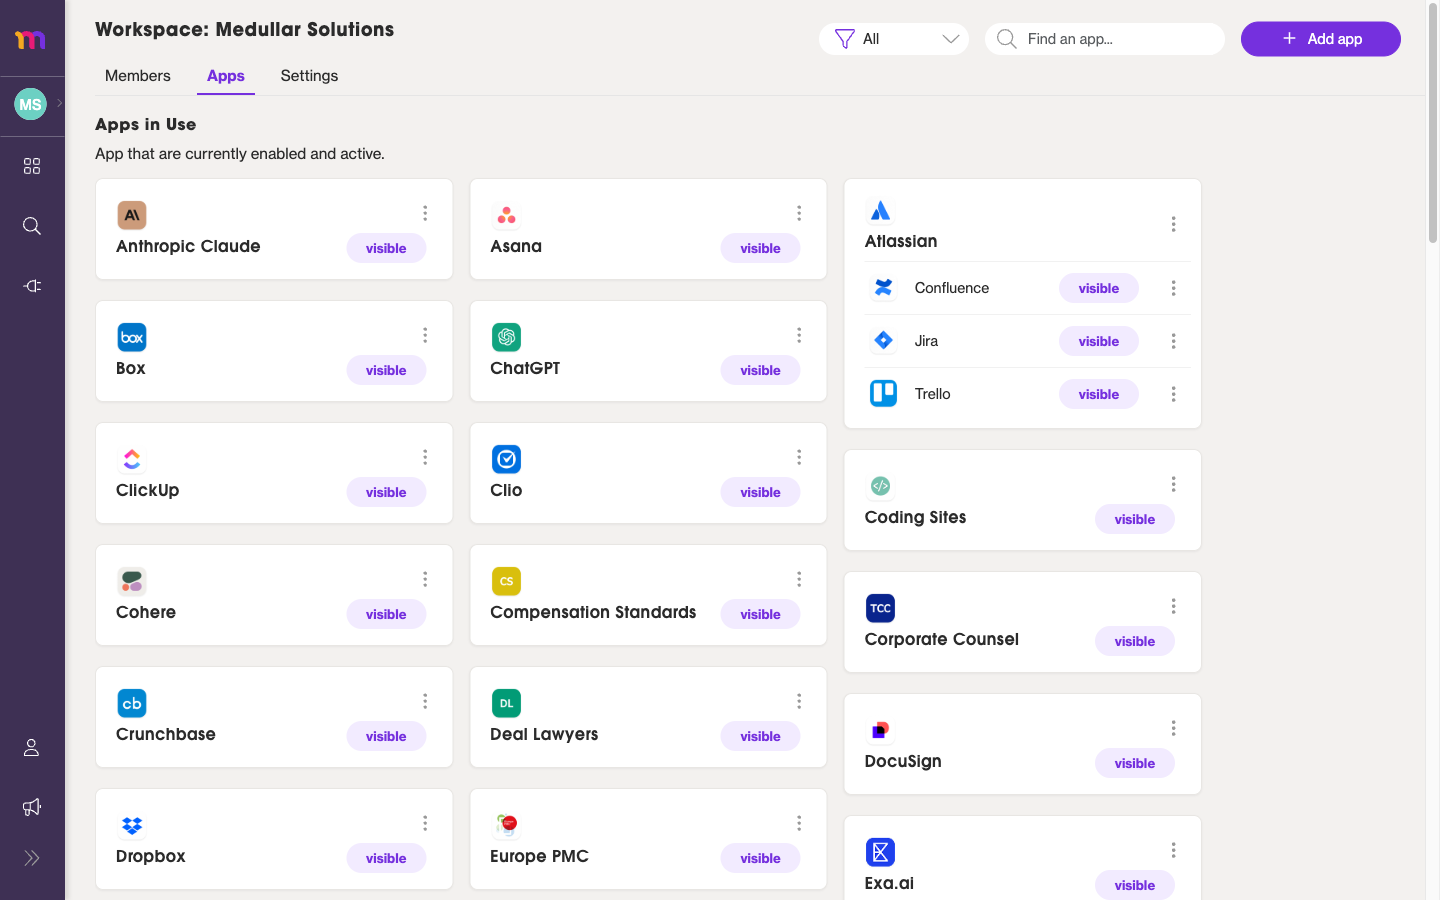1440x900 pixels.
Task: Open the dashboard grid icon in the sidebar
Action: click(x=32, y=166)
